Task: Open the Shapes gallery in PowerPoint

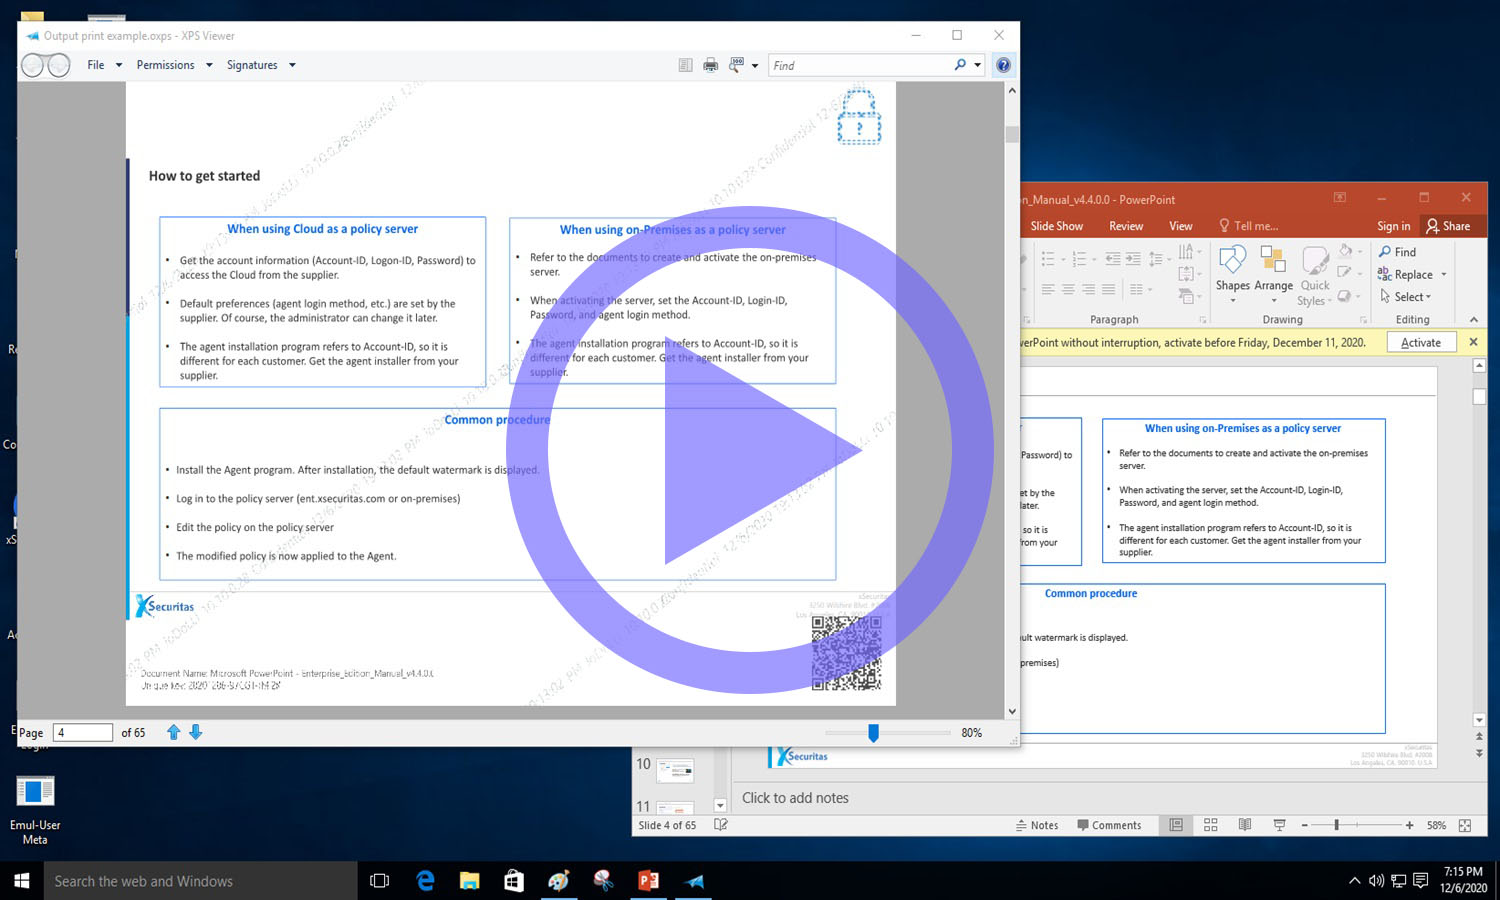Action: coord(1232,270)
